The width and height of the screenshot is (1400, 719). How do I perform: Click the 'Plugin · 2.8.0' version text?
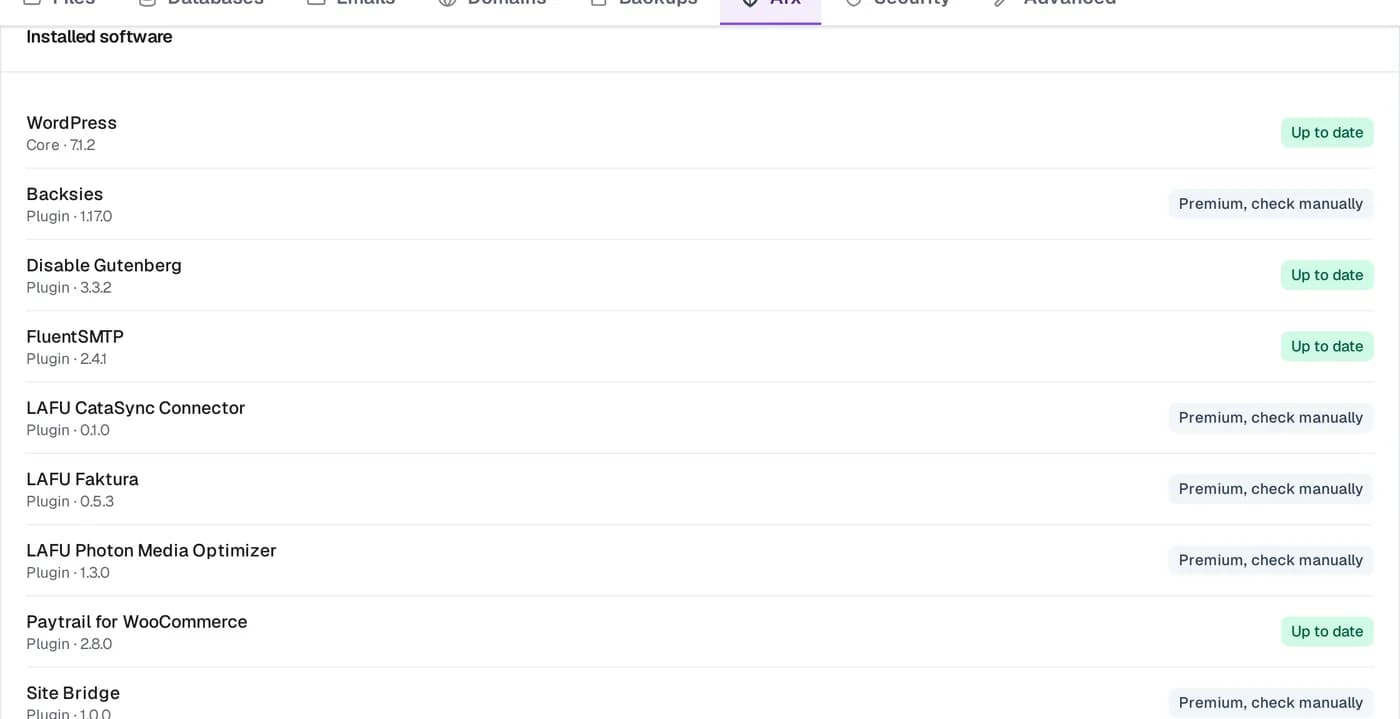tap(69, 644)
